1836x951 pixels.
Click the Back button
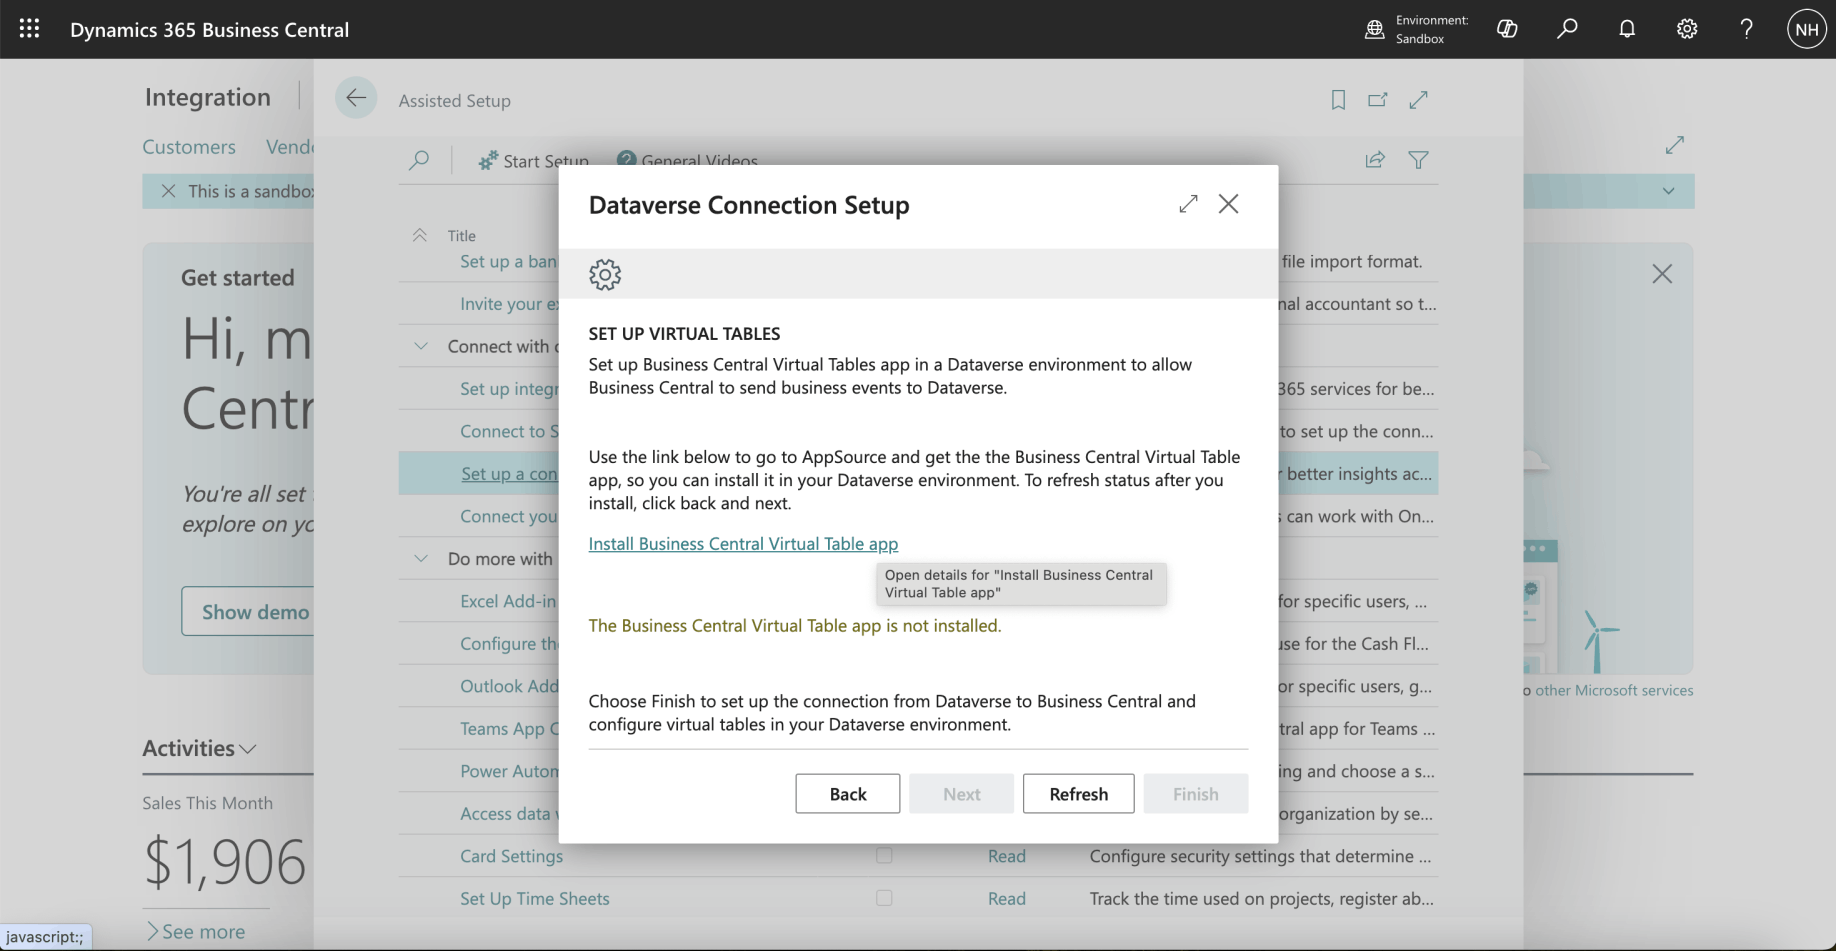(x=848, y=794)
